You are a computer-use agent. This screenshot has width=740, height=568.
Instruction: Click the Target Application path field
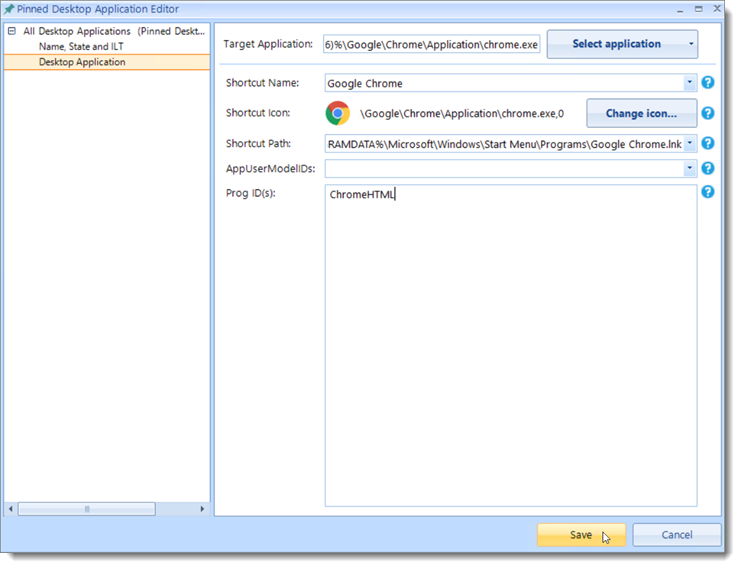(x=431, y=44)
